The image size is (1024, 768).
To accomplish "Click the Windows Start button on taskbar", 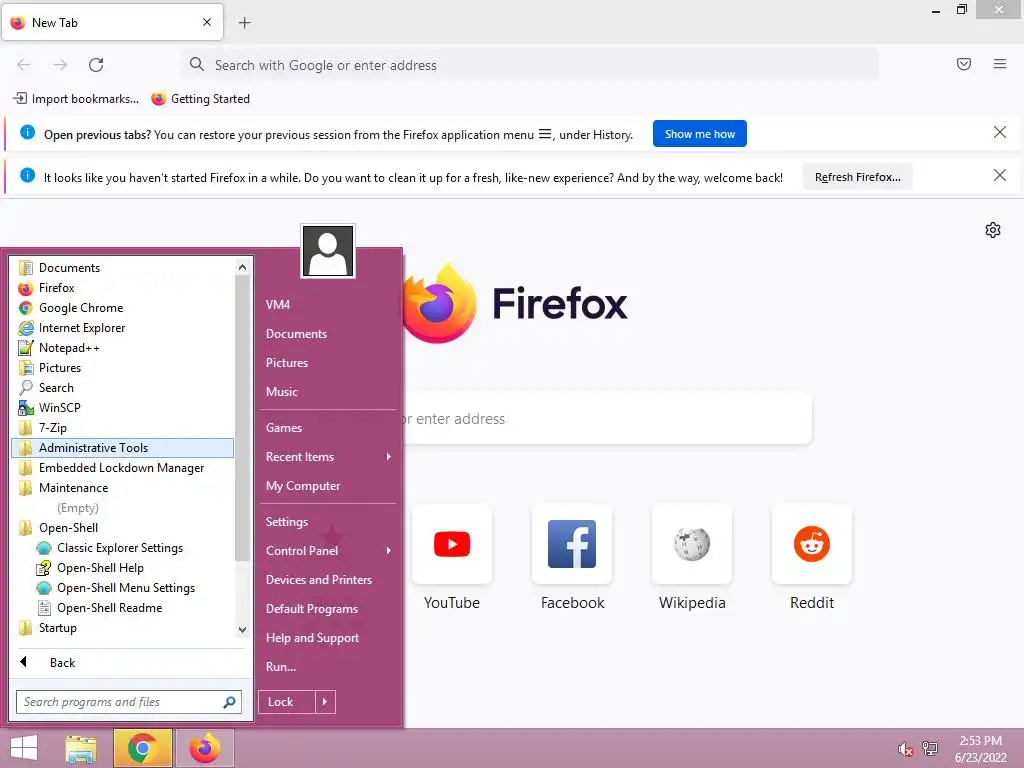I will point(24,748).
